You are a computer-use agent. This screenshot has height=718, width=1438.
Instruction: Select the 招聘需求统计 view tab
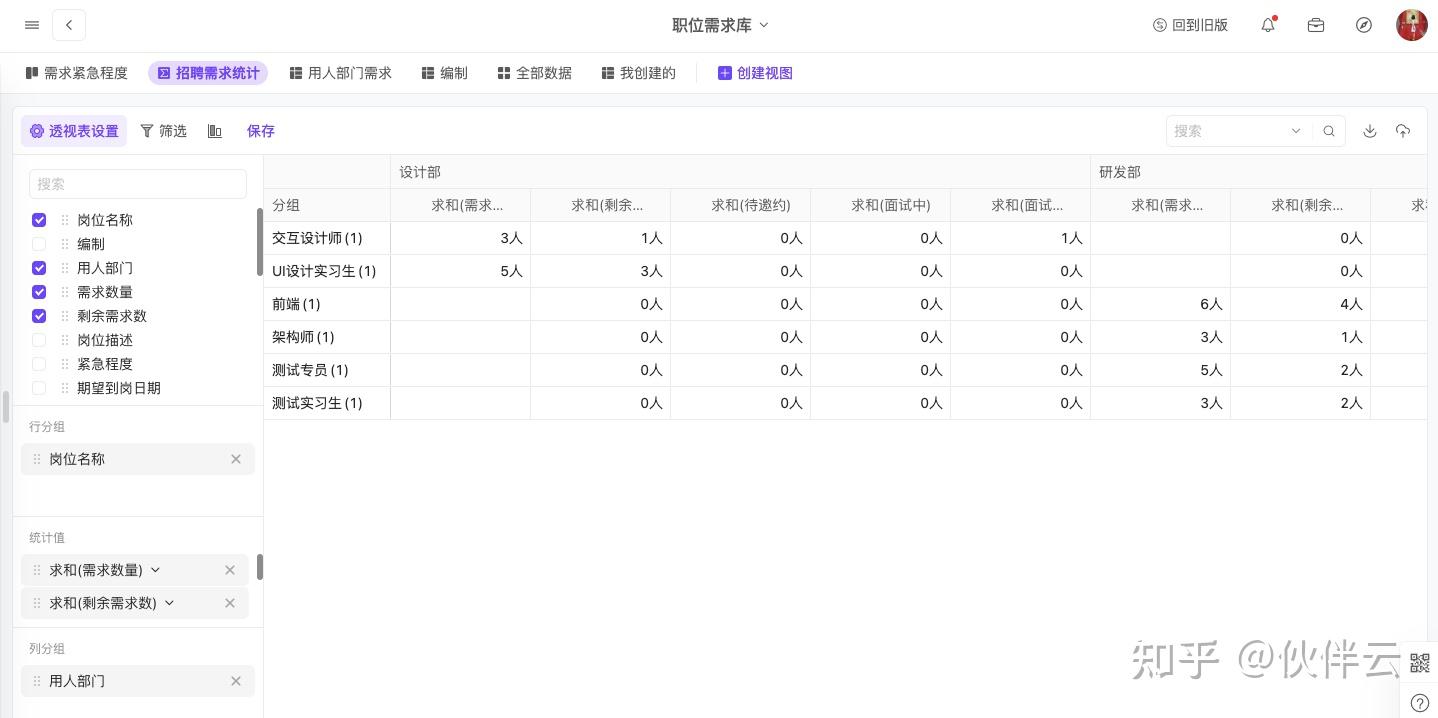[x=209, y=73]
